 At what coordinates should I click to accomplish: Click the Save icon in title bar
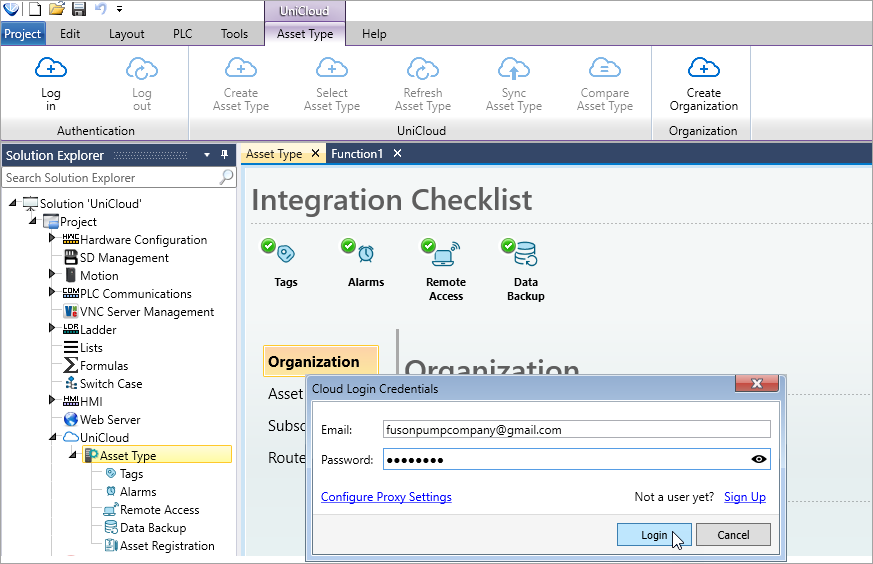[x=78, y=9]
